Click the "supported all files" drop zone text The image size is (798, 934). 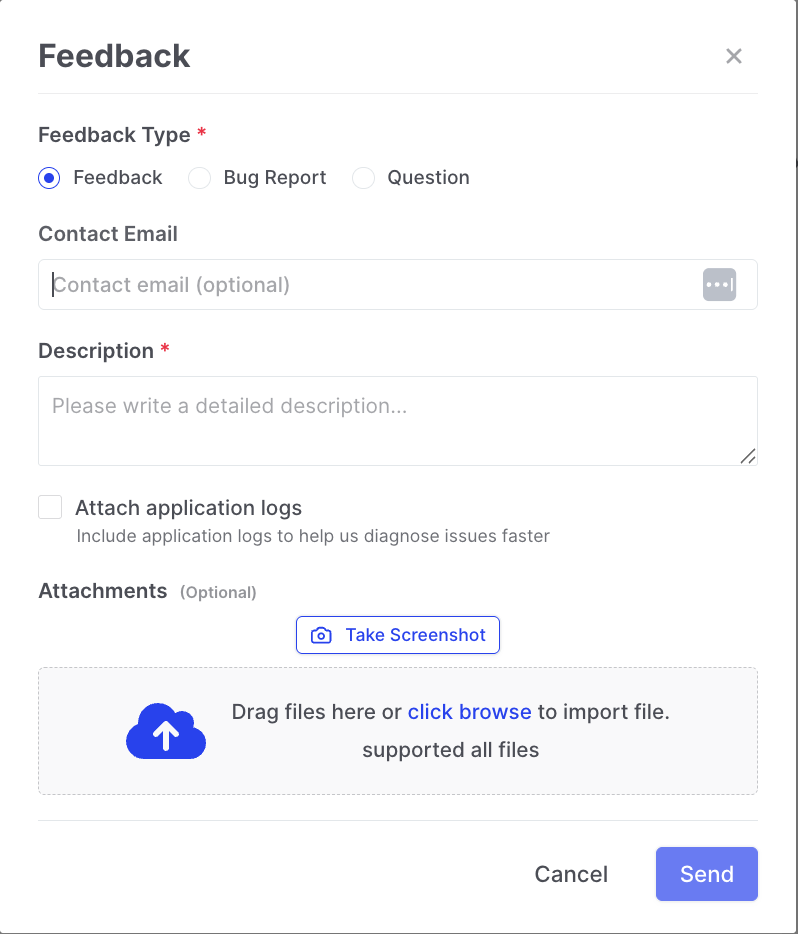(450, 750)
